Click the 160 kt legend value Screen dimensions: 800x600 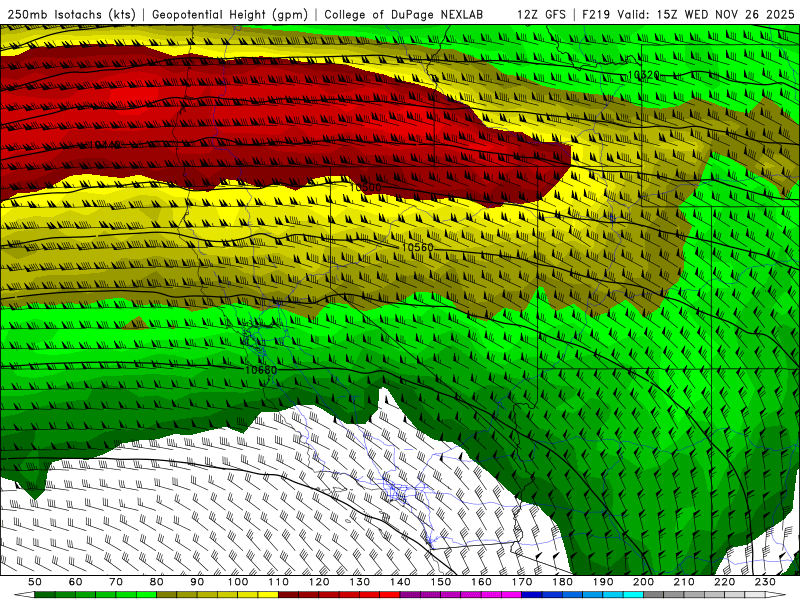(481, 582)
